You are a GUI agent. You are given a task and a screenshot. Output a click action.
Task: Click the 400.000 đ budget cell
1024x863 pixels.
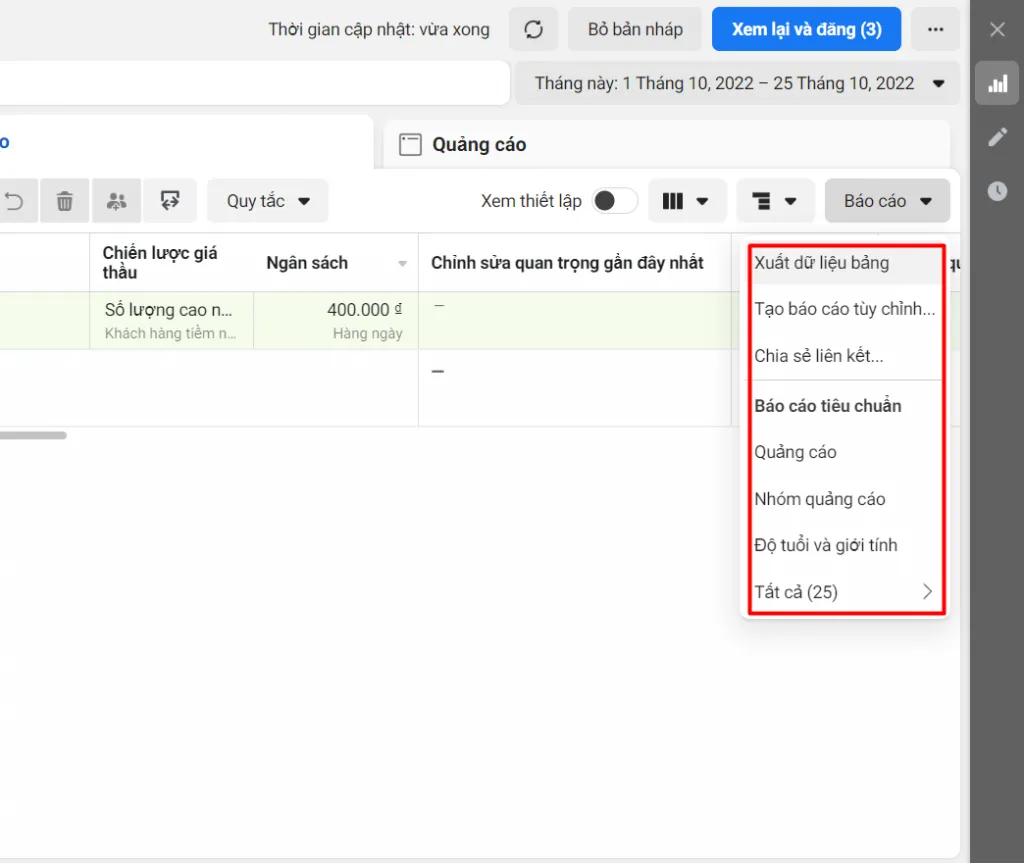pos(336,320)
